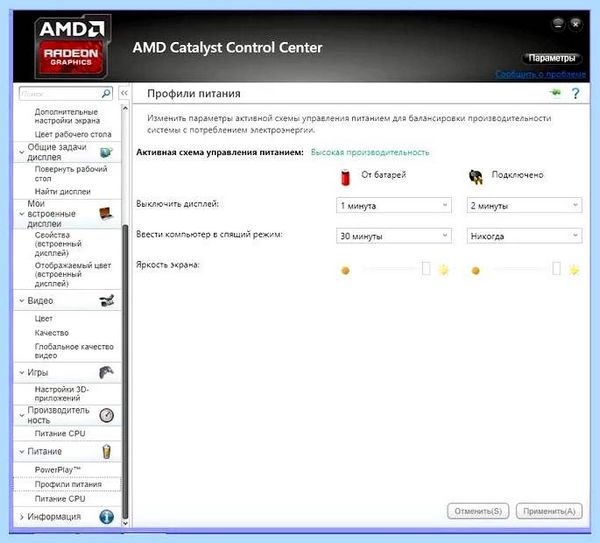Click the gamepad icon beside Игры
Image resolution: width=600 pixels, height=543 pixels.
coord(106,372)
